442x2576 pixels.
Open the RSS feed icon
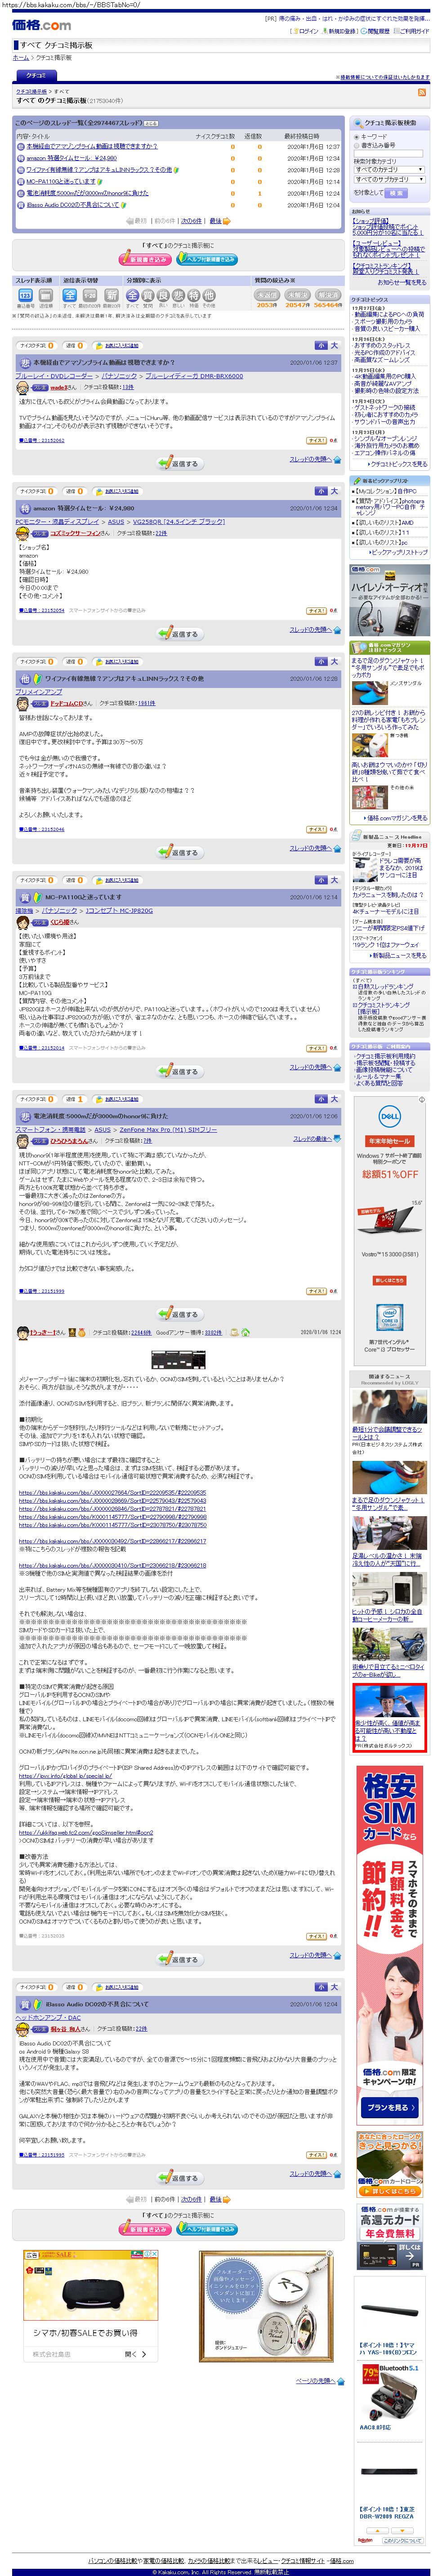(421, 92)
